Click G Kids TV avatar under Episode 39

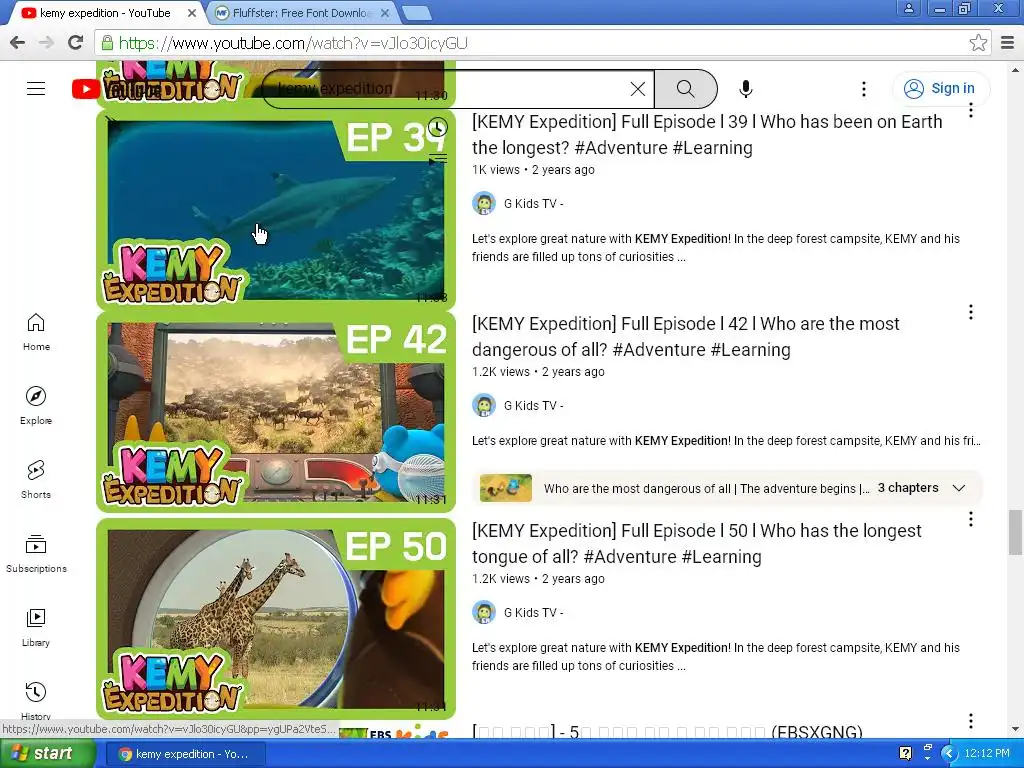(x=484, y=204)
